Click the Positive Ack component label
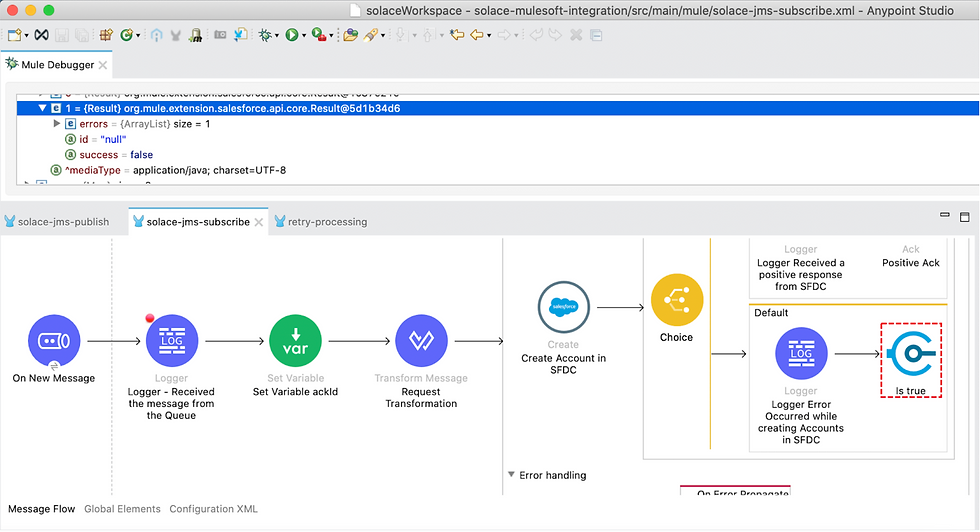The image size is (980, 532). (x=911, y=263)
